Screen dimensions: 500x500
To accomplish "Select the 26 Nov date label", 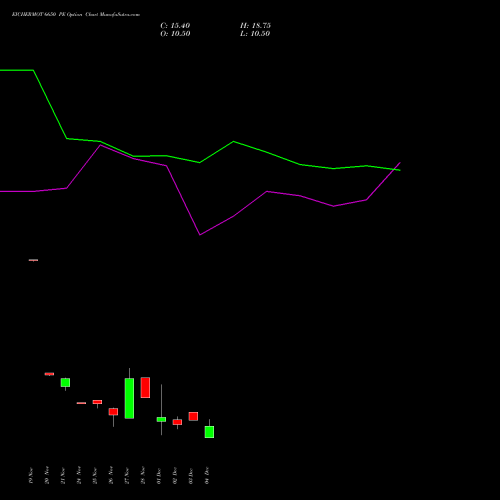I will (x=111, y=475).
